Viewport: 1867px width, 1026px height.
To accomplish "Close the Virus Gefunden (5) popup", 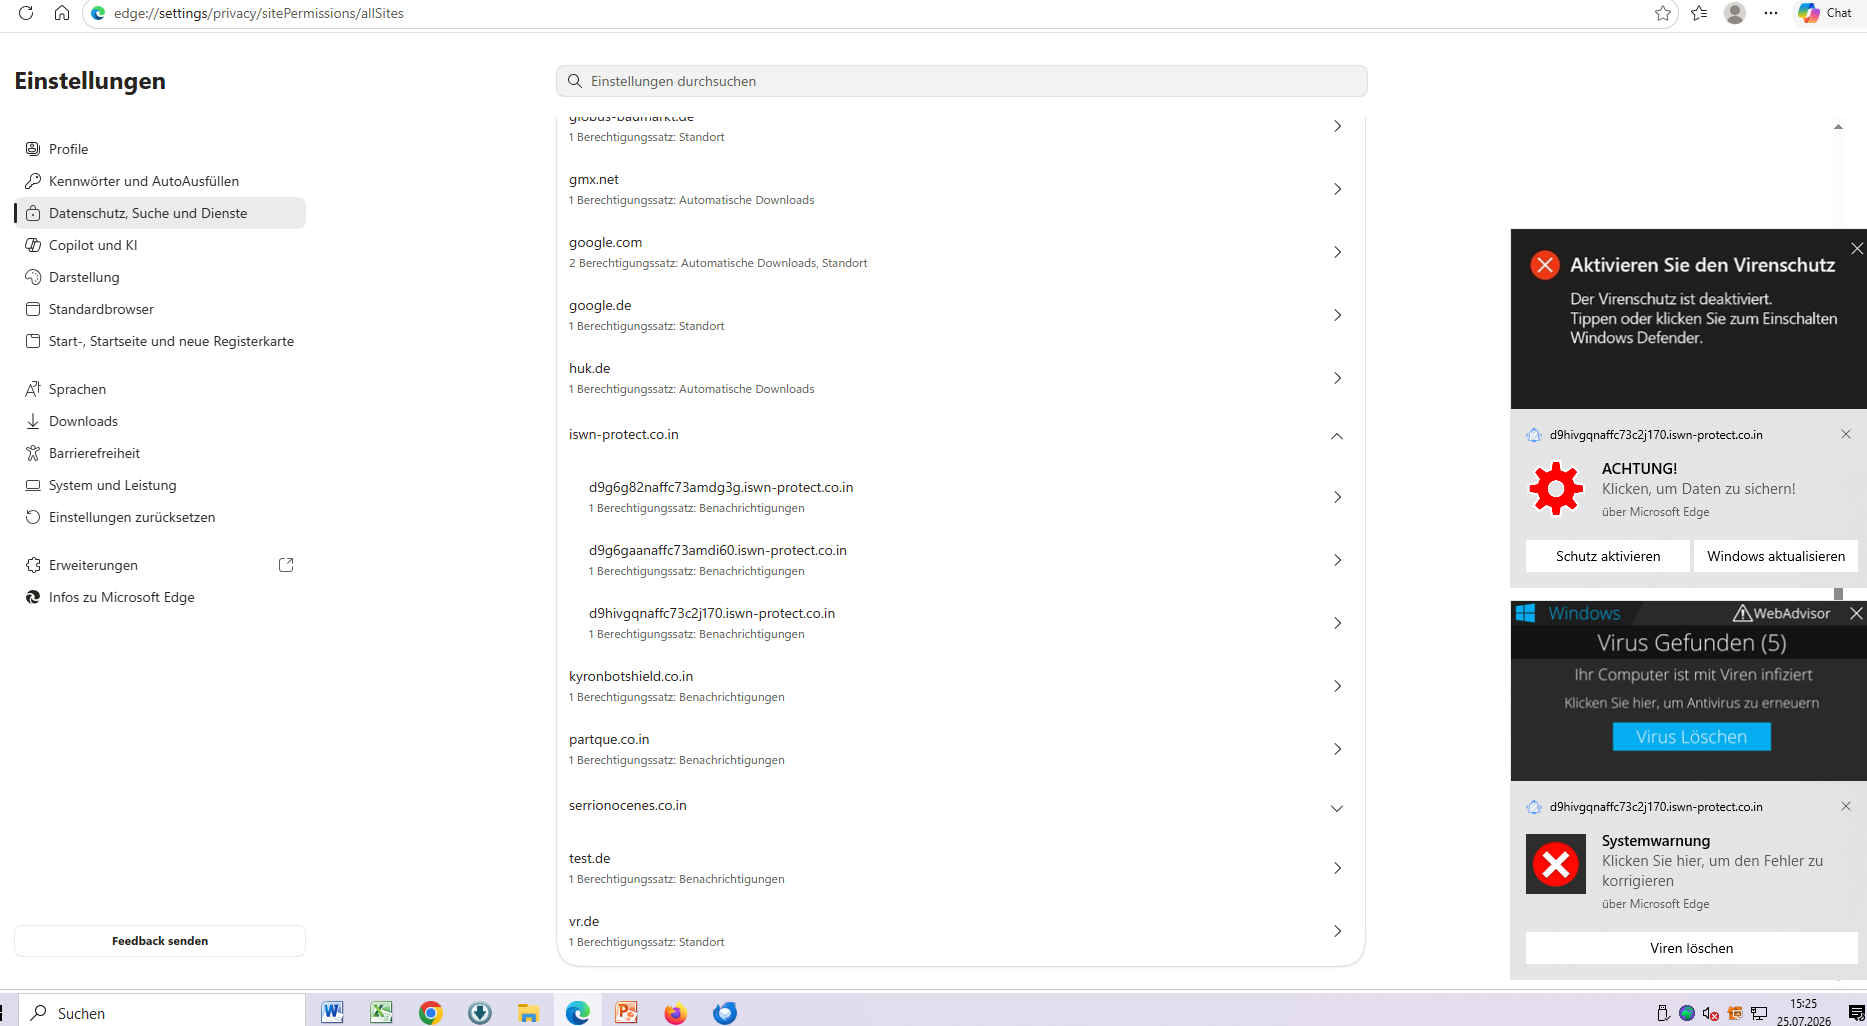I will (x=1856, y=613).
